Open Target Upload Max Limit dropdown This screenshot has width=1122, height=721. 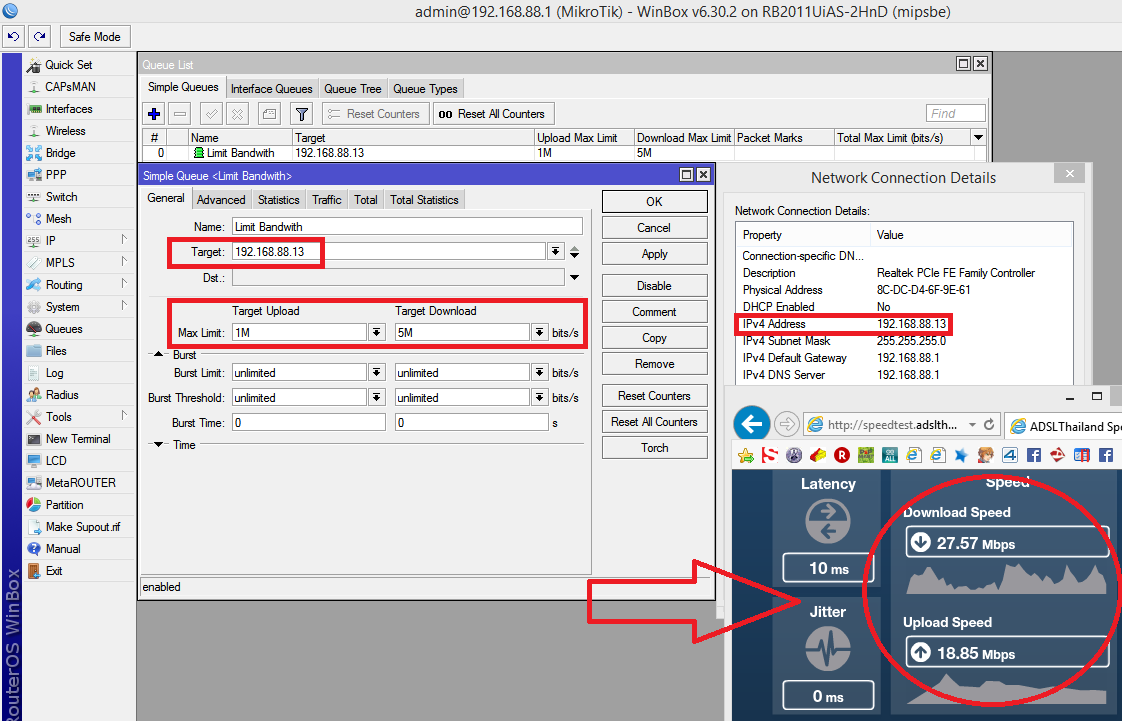(x=376, y=333)
